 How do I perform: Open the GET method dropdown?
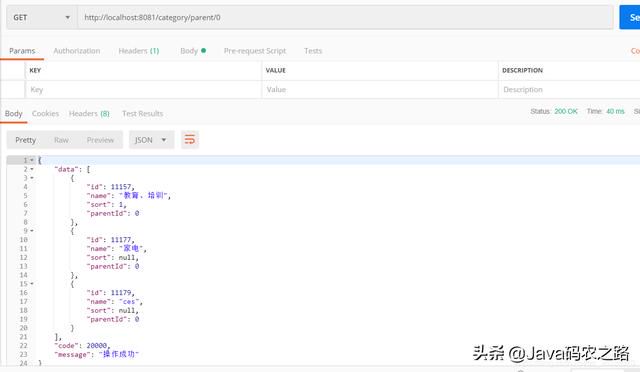point(42,18)
